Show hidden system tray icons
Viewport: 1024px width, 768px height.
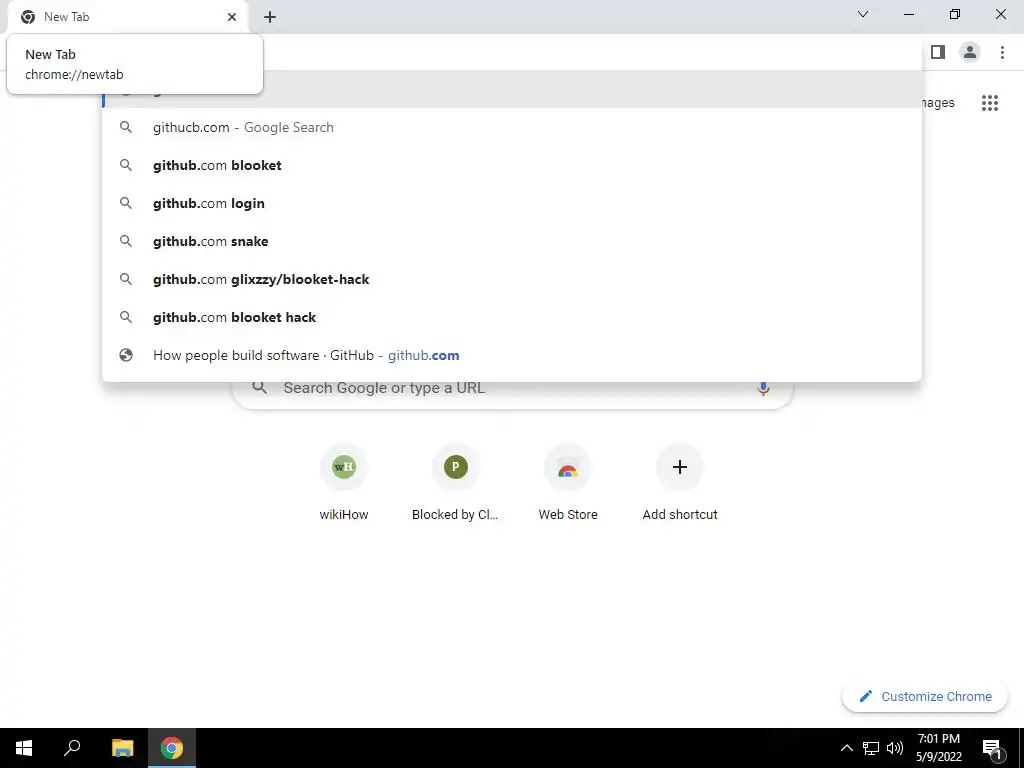pos(846,748)
